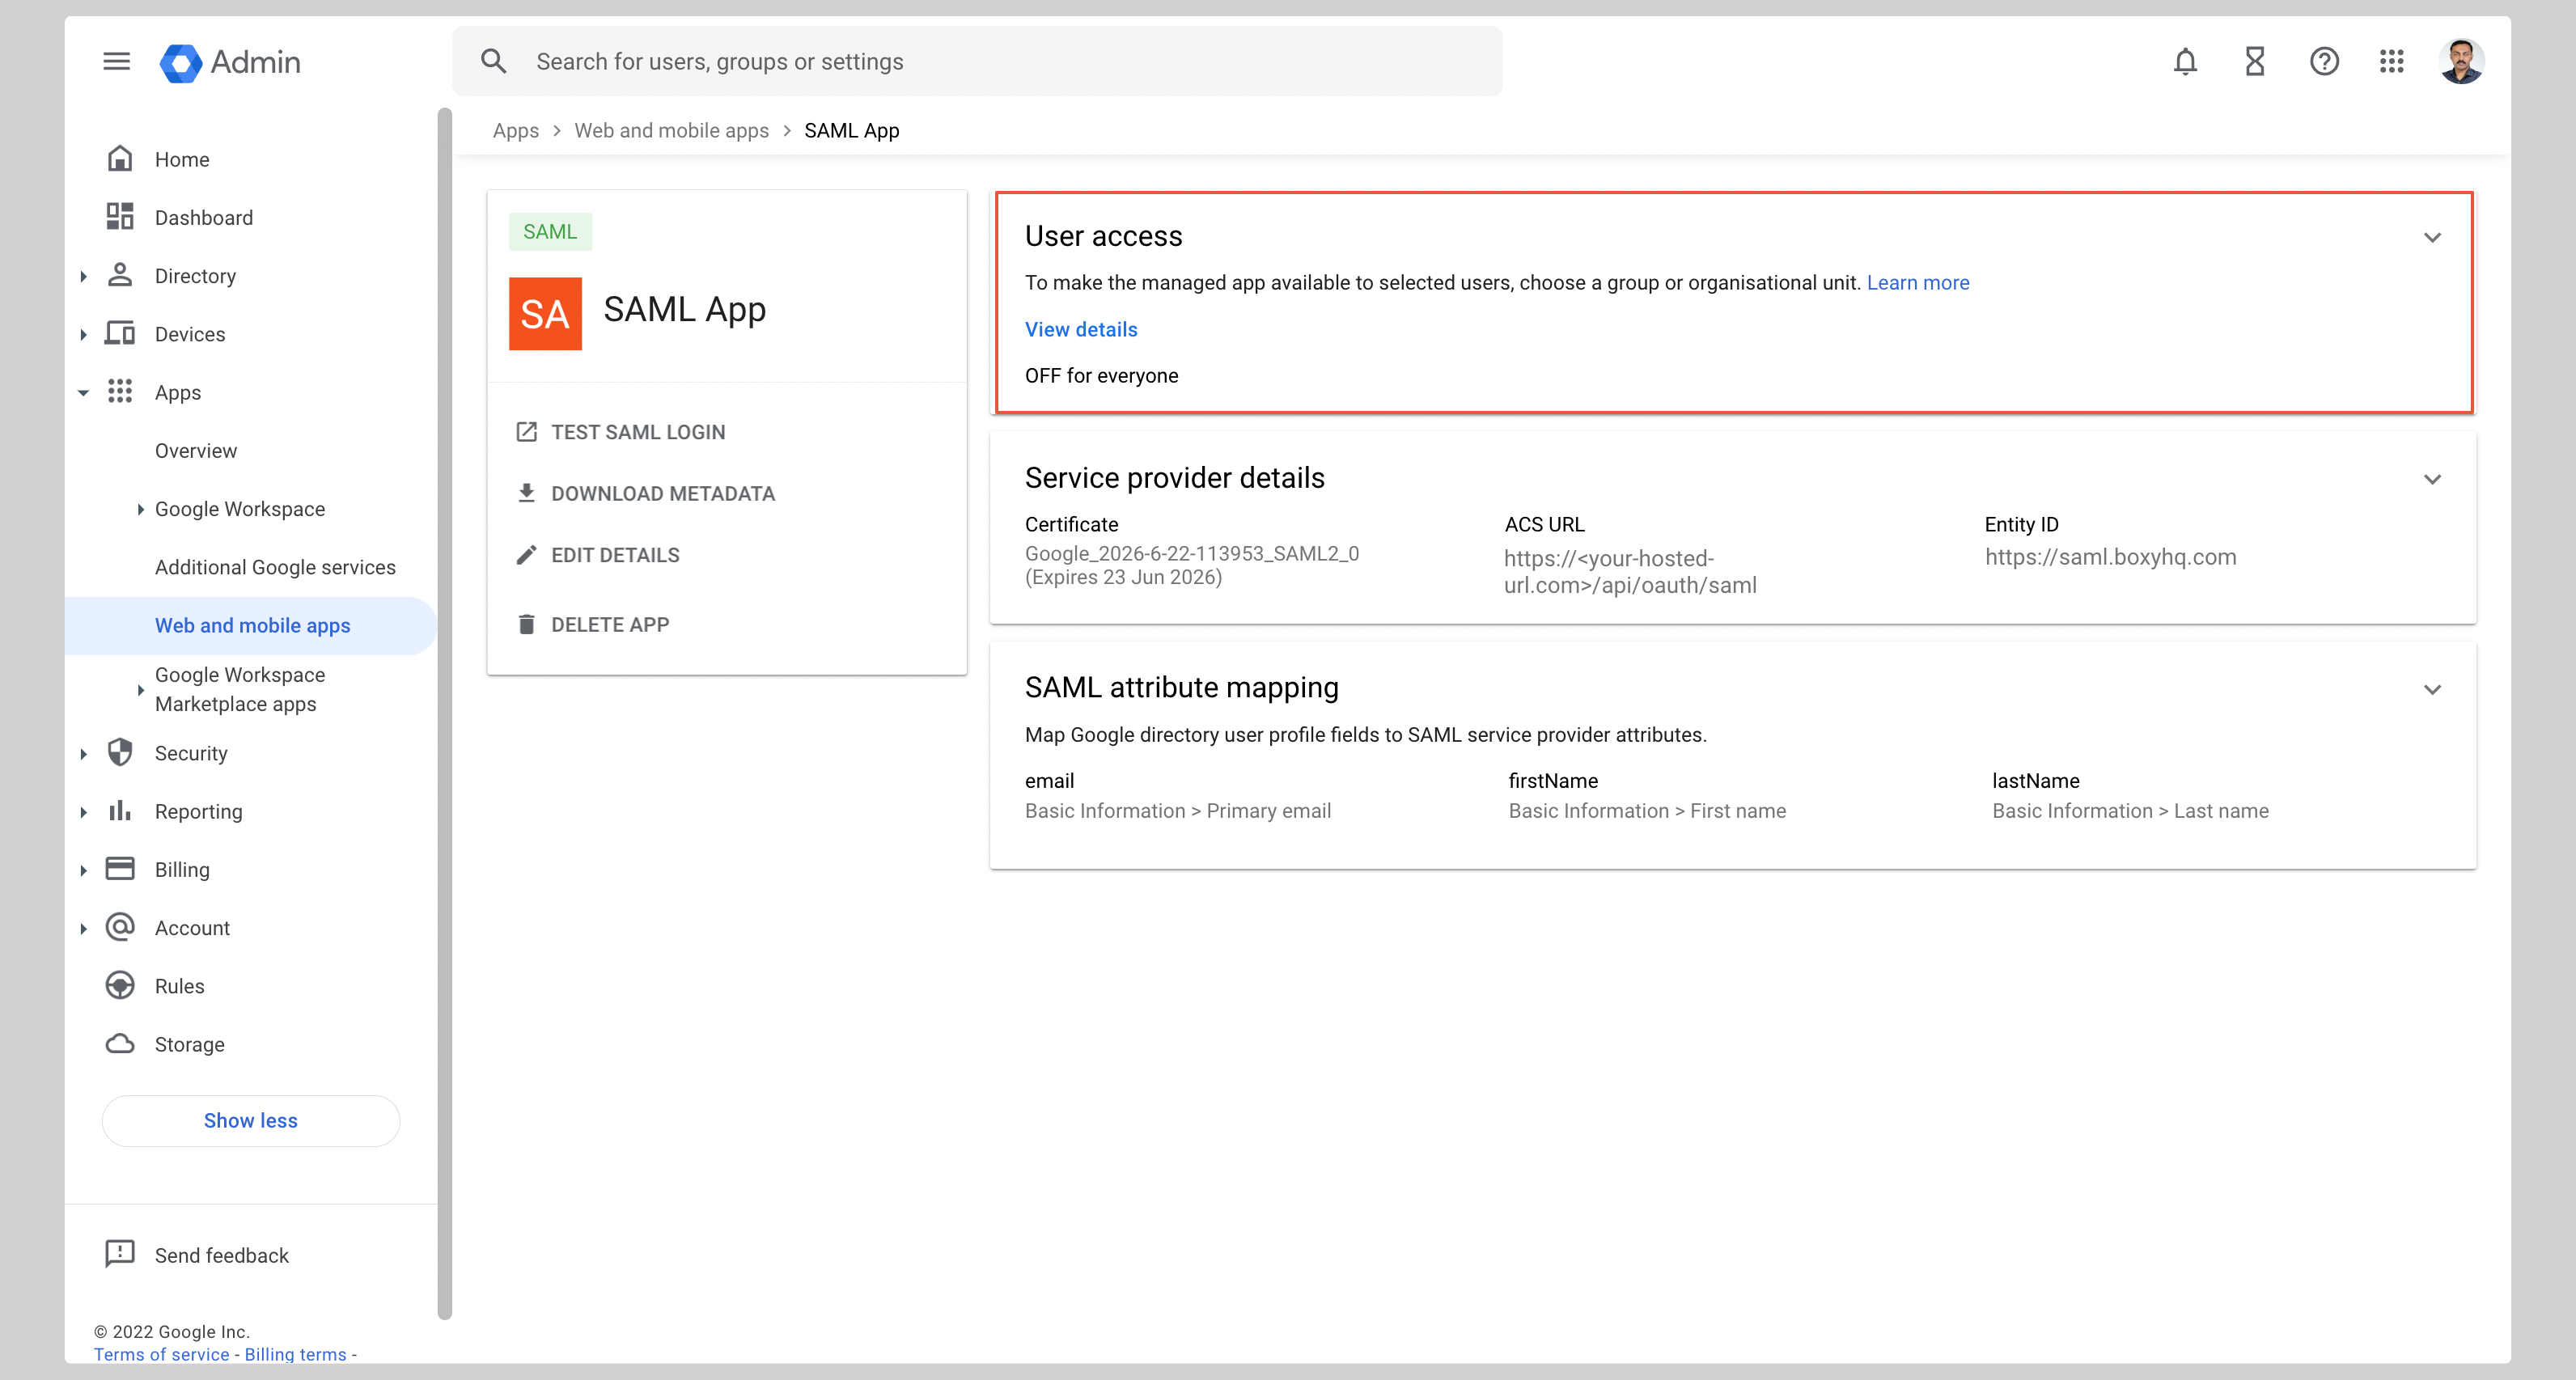Screen dimensions: 2576x1380
Task: Open Web and mobile apps breadcrumb
Action: pos(672,130)
